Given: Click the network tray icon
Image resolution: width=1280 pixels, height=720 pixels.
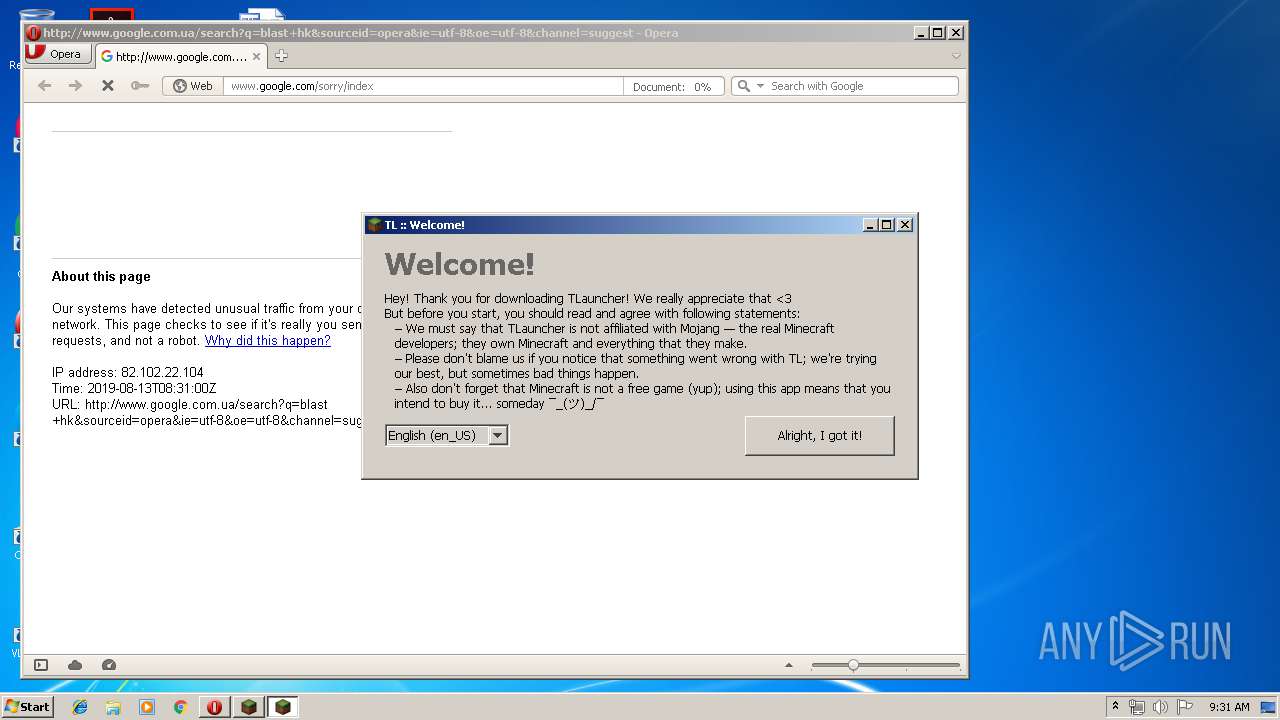Looking at the screenshot, I should point(1137,707).
